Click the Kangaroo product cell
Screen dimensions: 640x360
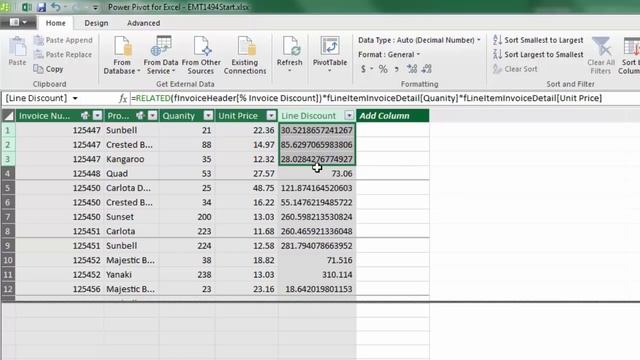pyautogui.click(x=131, y=159)
